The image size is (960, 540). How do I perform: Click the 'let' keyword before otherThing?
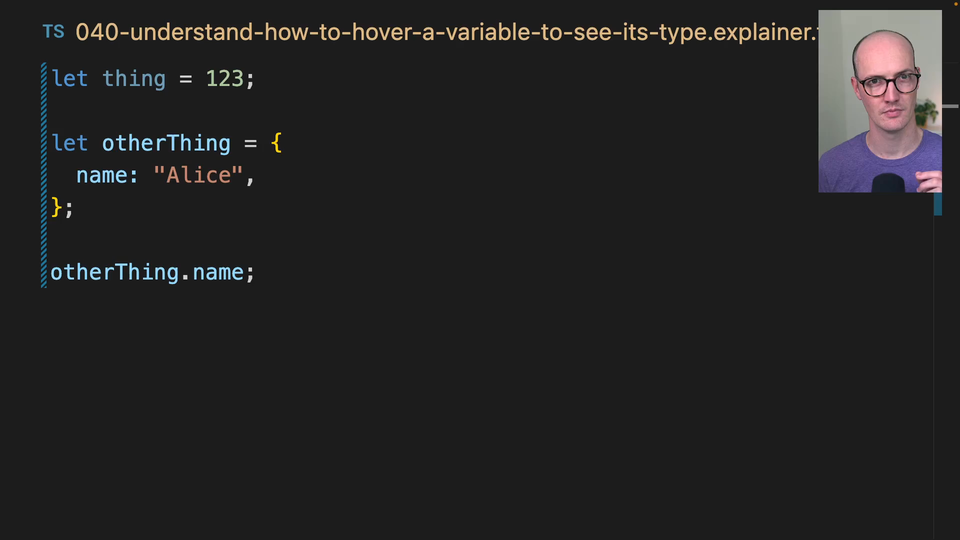pos(70,143)
